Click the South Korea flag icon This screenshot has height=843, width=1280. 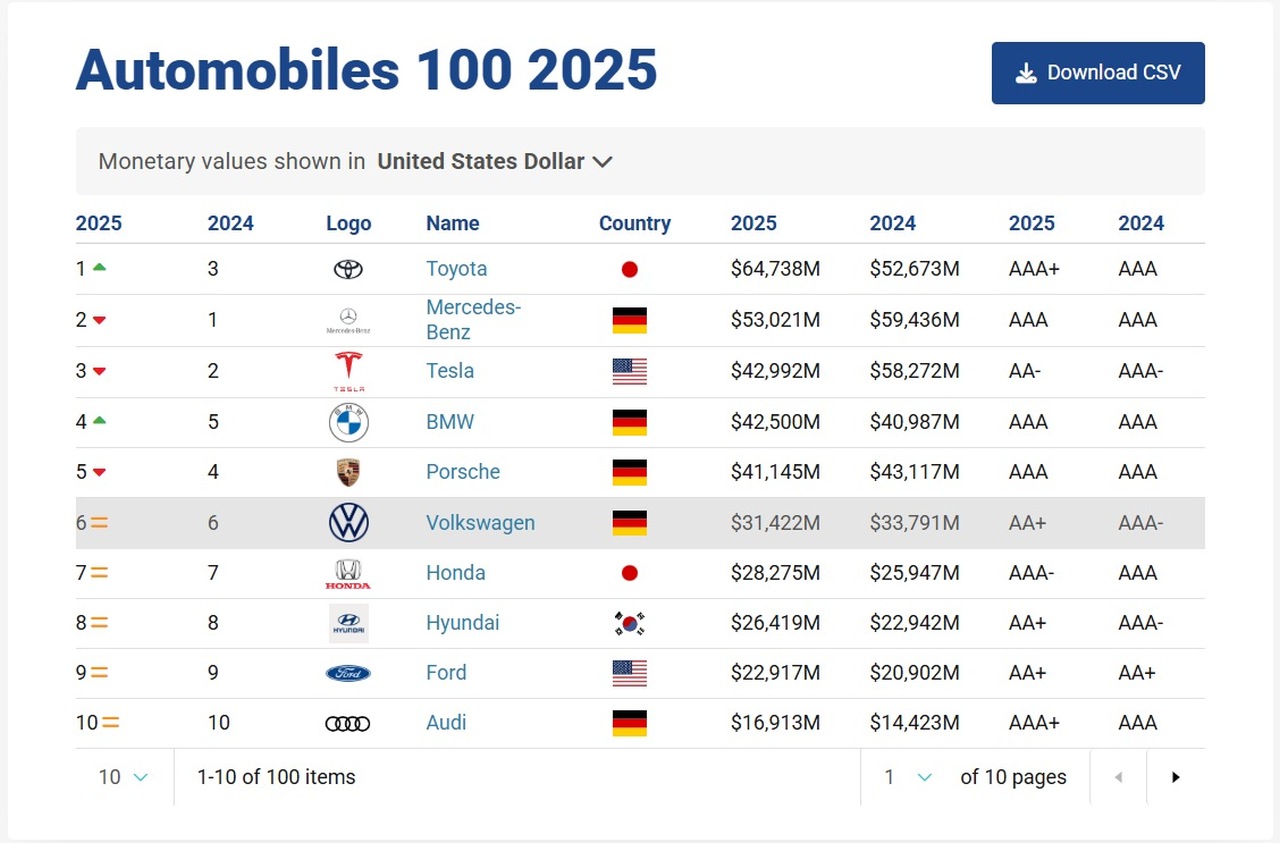pyautogui.click(x=629, y=623)
